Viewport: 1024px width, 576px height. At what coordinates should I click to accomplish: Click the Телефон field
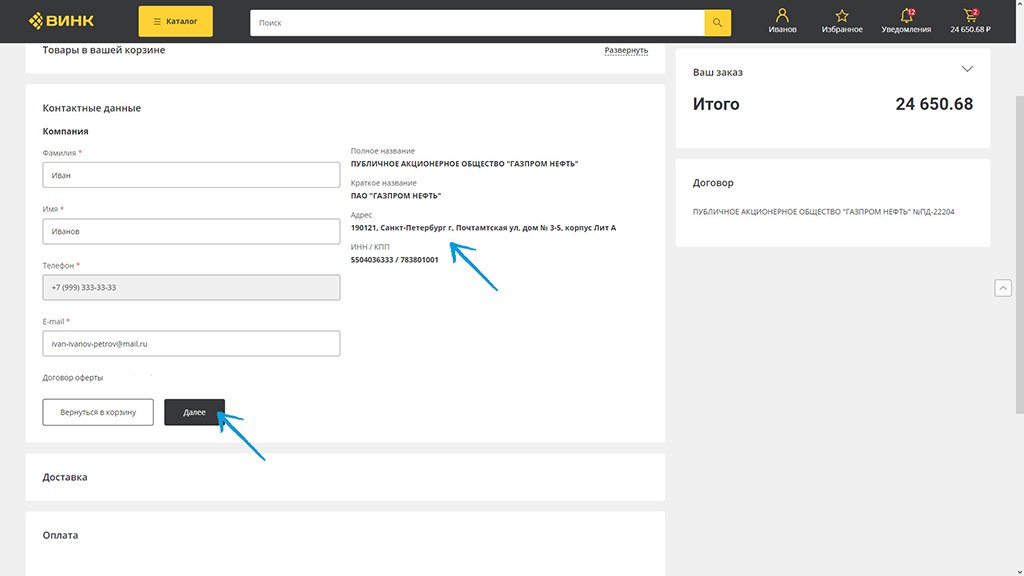pyautogui.click(x=191, y=287)
